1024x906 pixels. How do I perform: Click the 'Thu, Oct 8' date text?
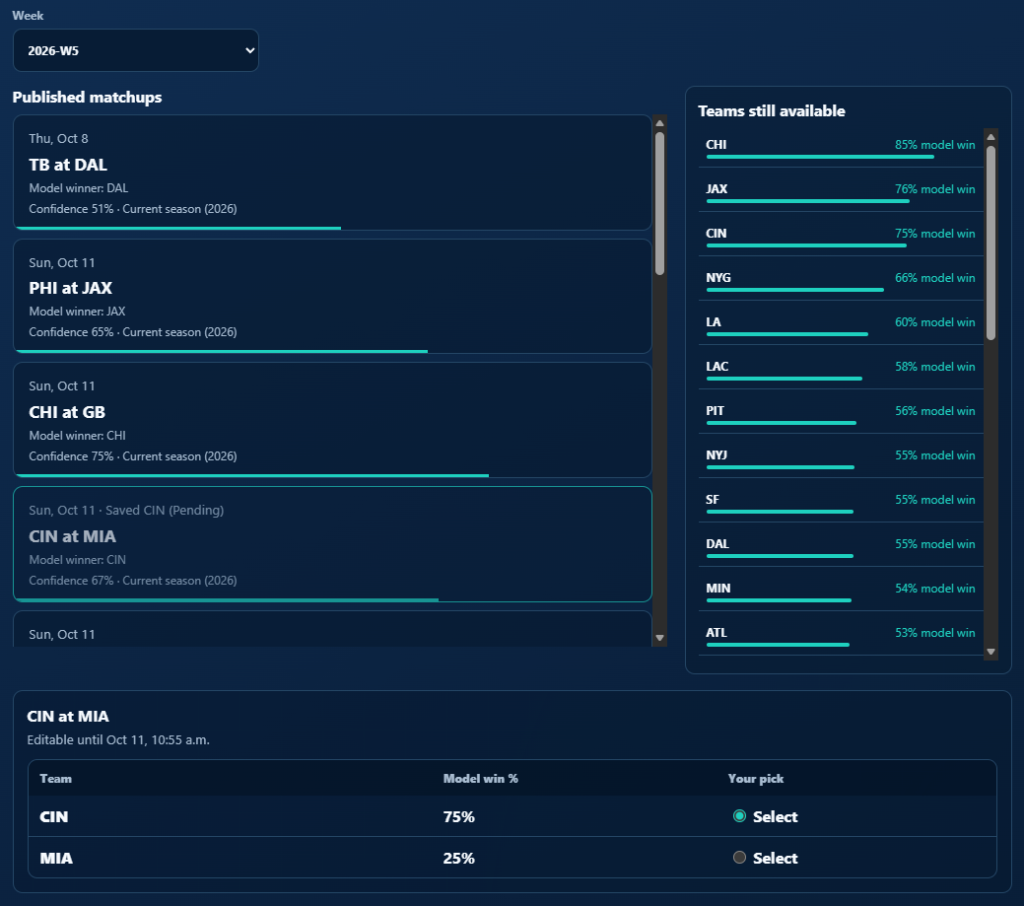(x=58, y=138)
